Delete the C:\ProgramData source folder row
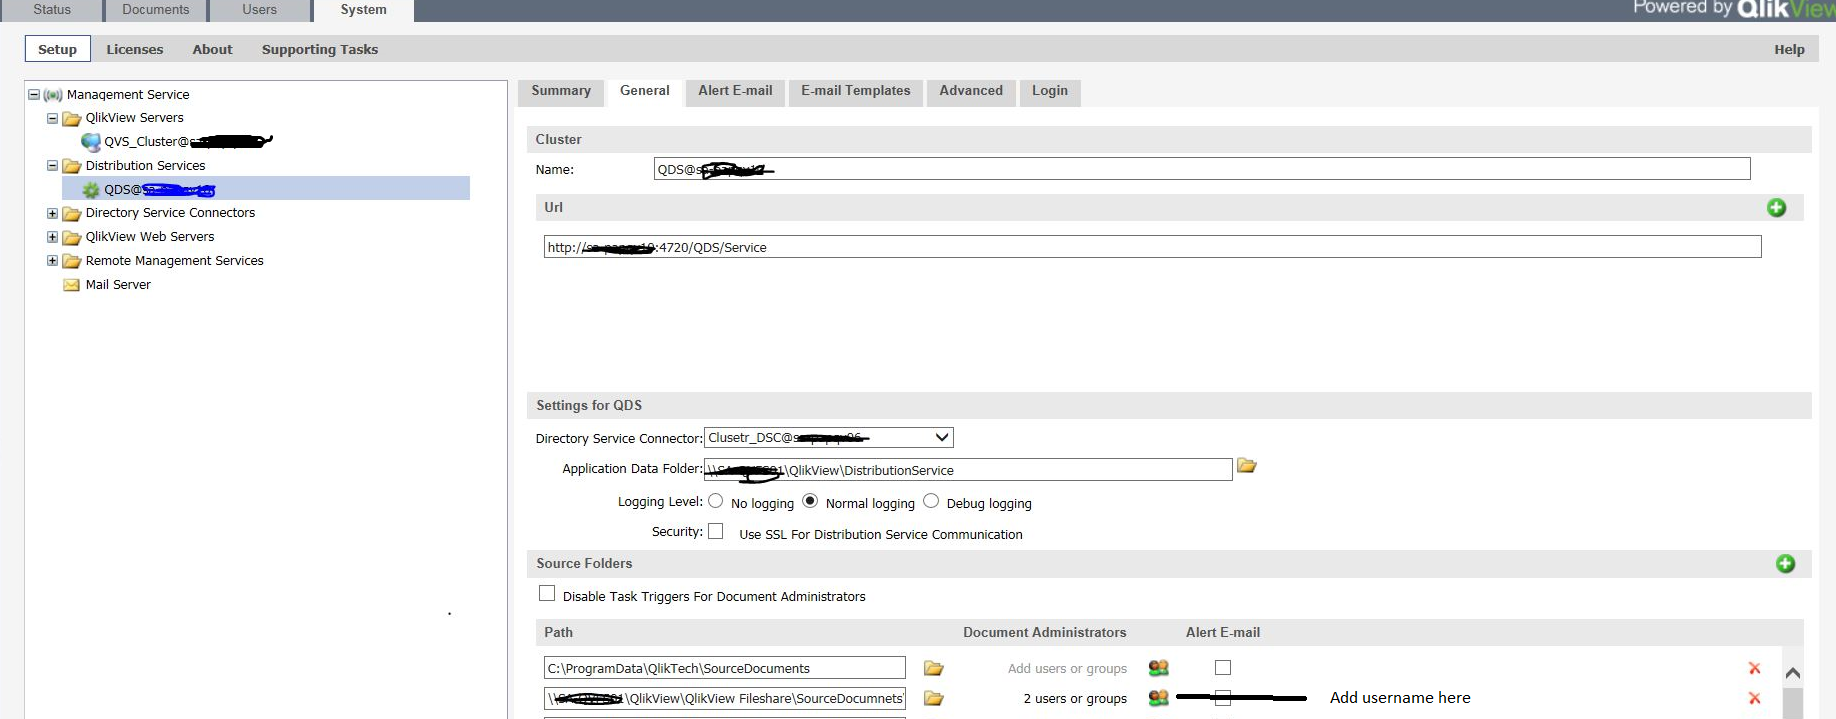 click(1754, 668)
